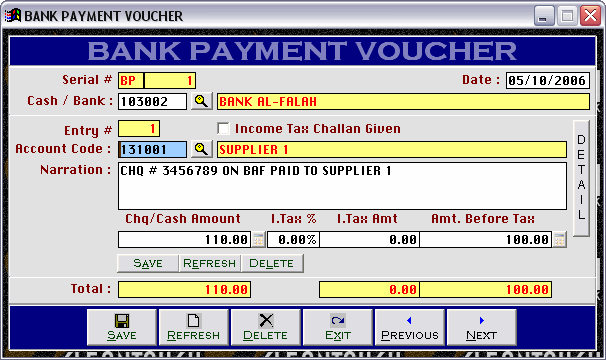Enable Income Tax Challan Given checkbox
Image resolution: width=606 pixels, height=360 pixels.
pos(223,128)
